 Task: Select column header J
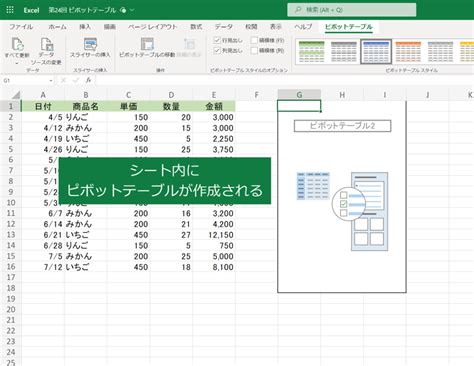[428, 95]
